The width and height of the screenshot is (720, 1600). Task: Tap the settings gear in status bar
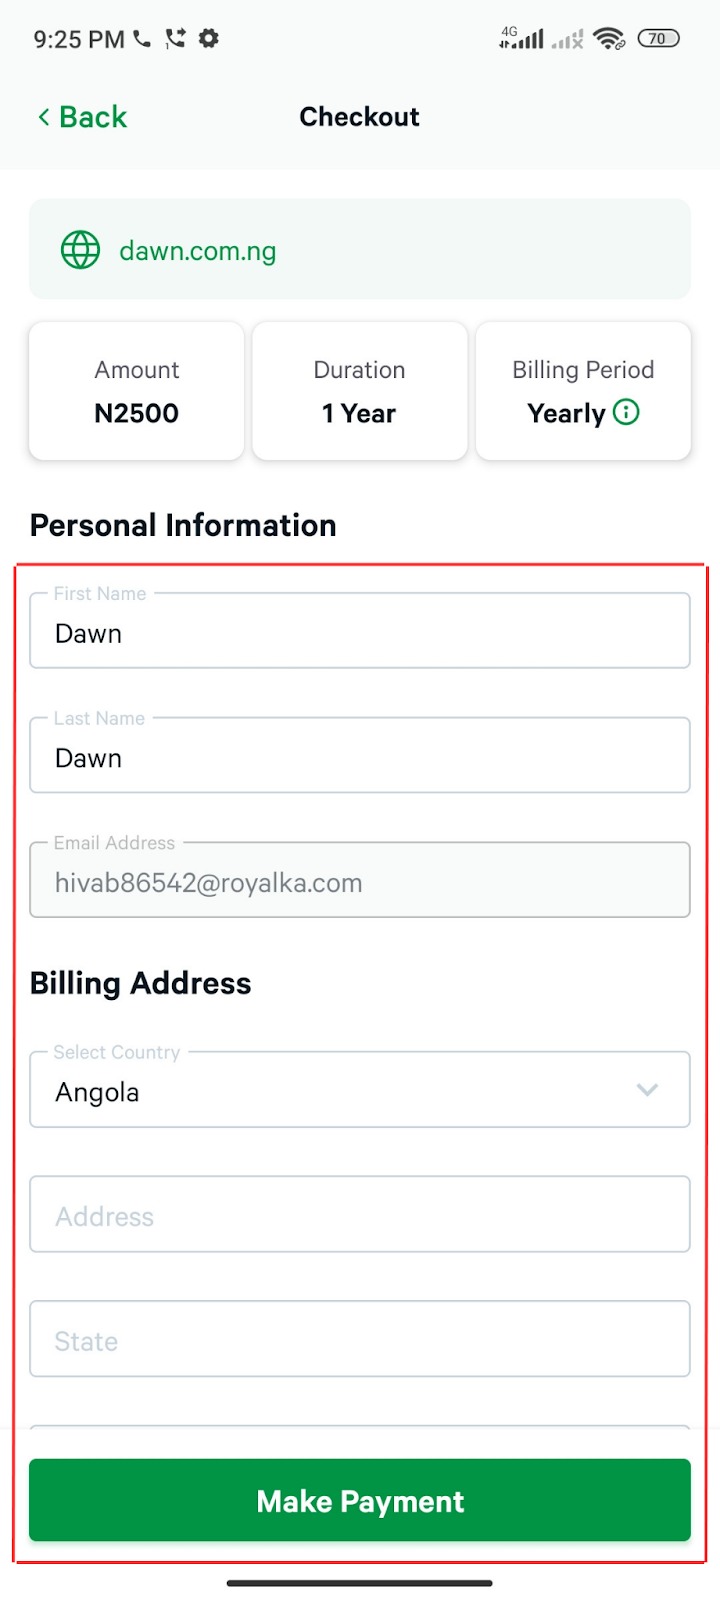(x=209, y=39)
